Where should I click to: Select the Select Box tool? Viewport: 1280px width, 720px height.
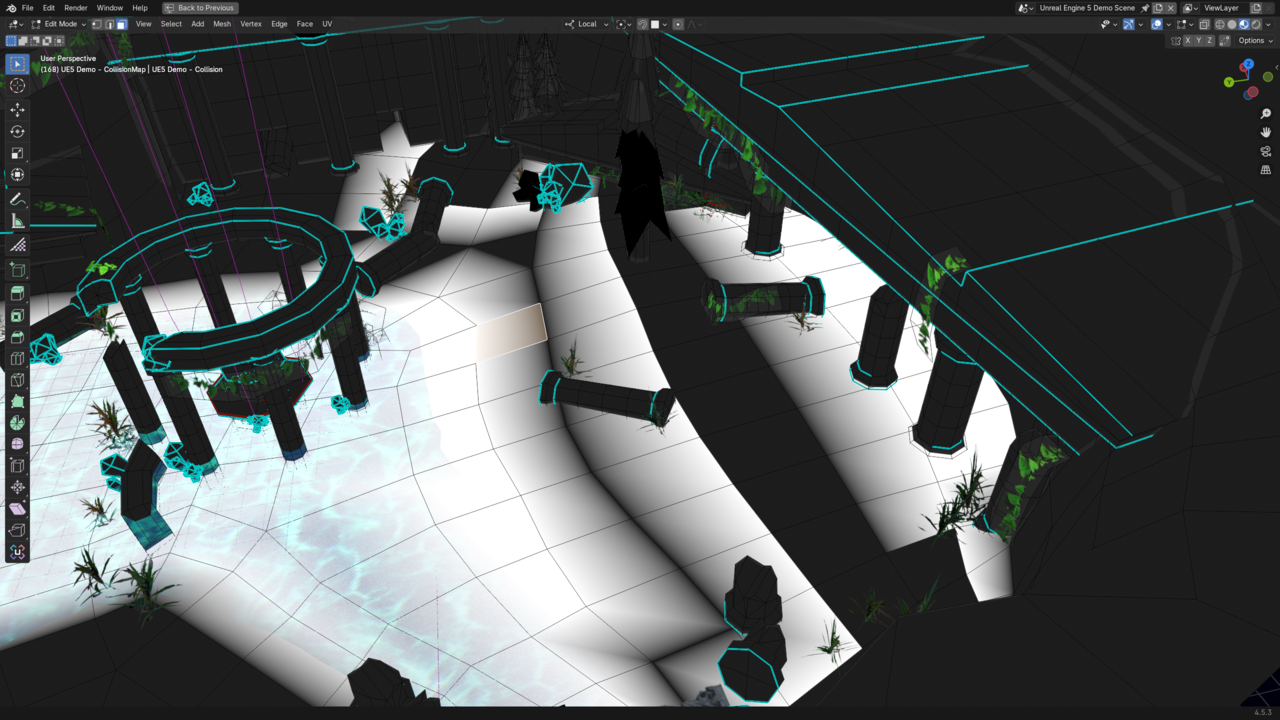tap(17, 64)
